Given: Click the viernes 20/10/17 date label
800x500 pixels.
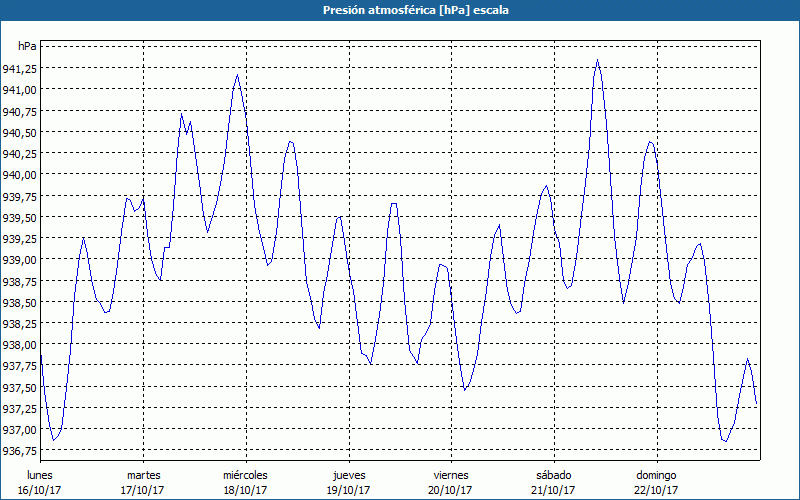Looking at the screenshot, I should pyautogui.click(x=450, y=482).
